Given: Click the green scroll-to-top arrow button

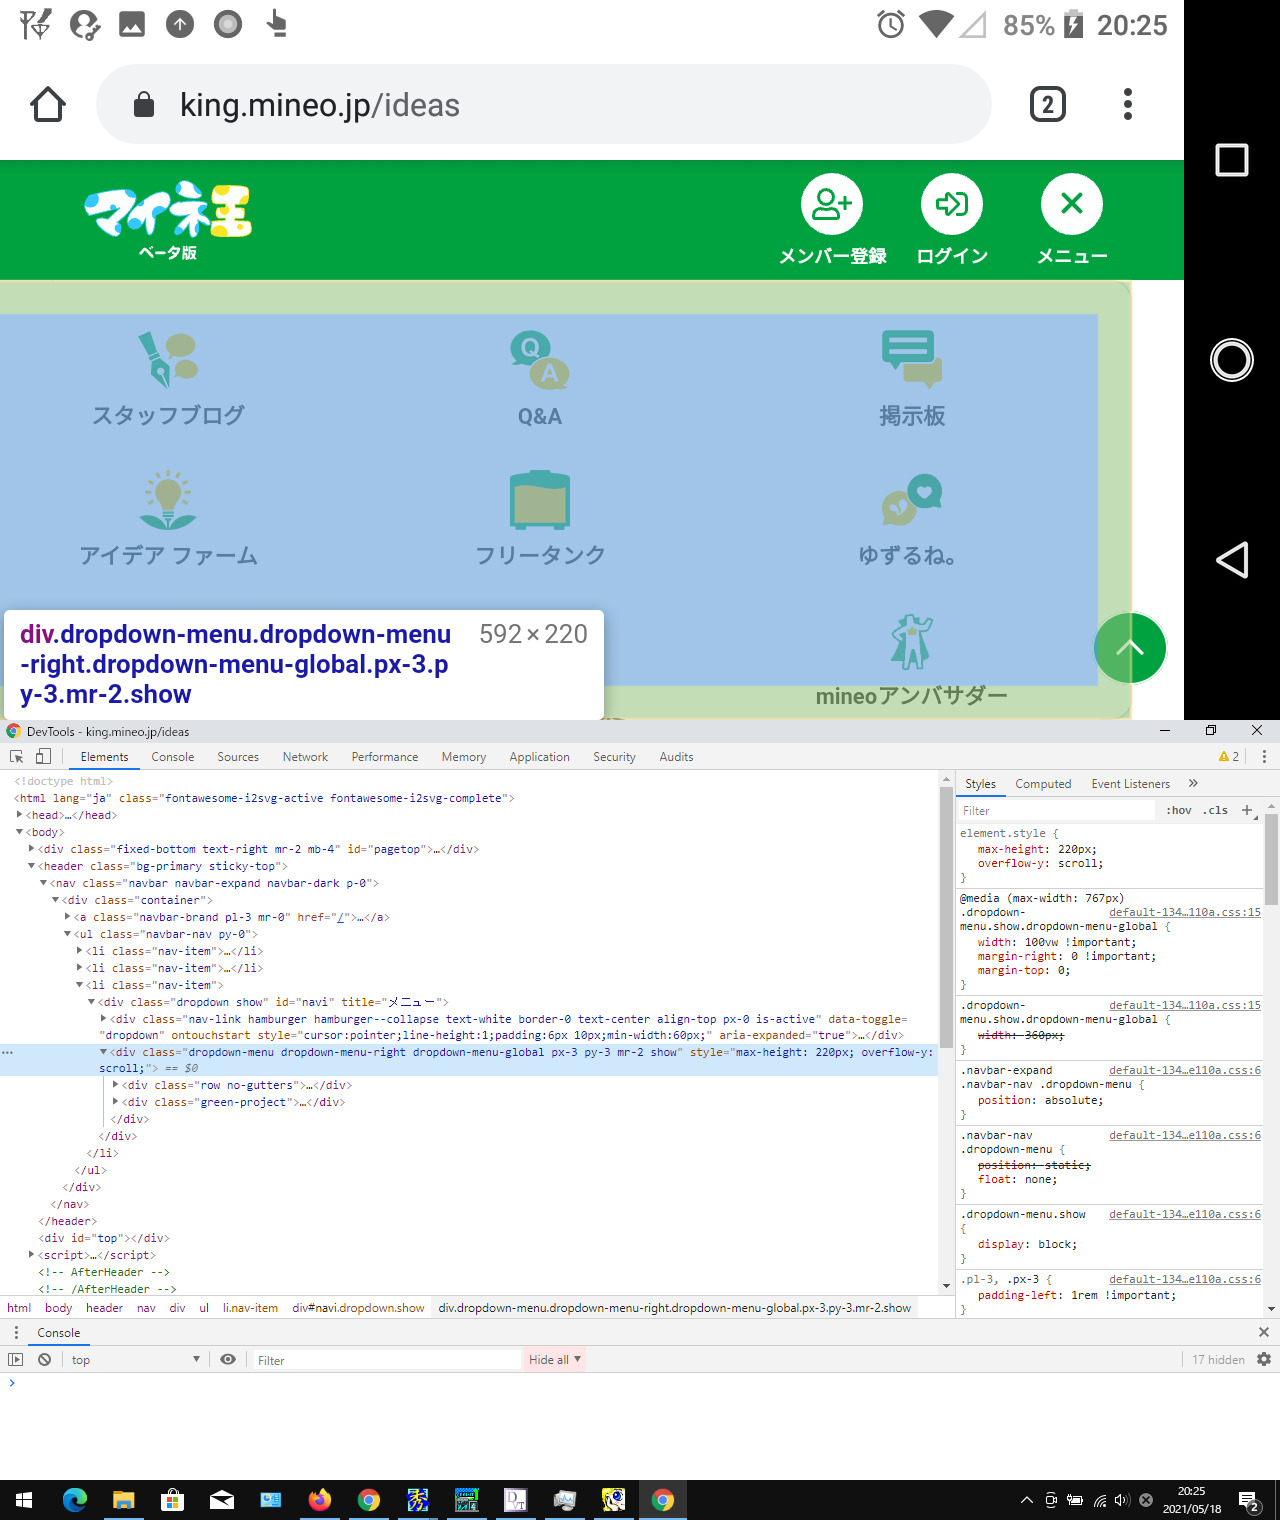Looking at the screenshot, I should click(1129, 648).
